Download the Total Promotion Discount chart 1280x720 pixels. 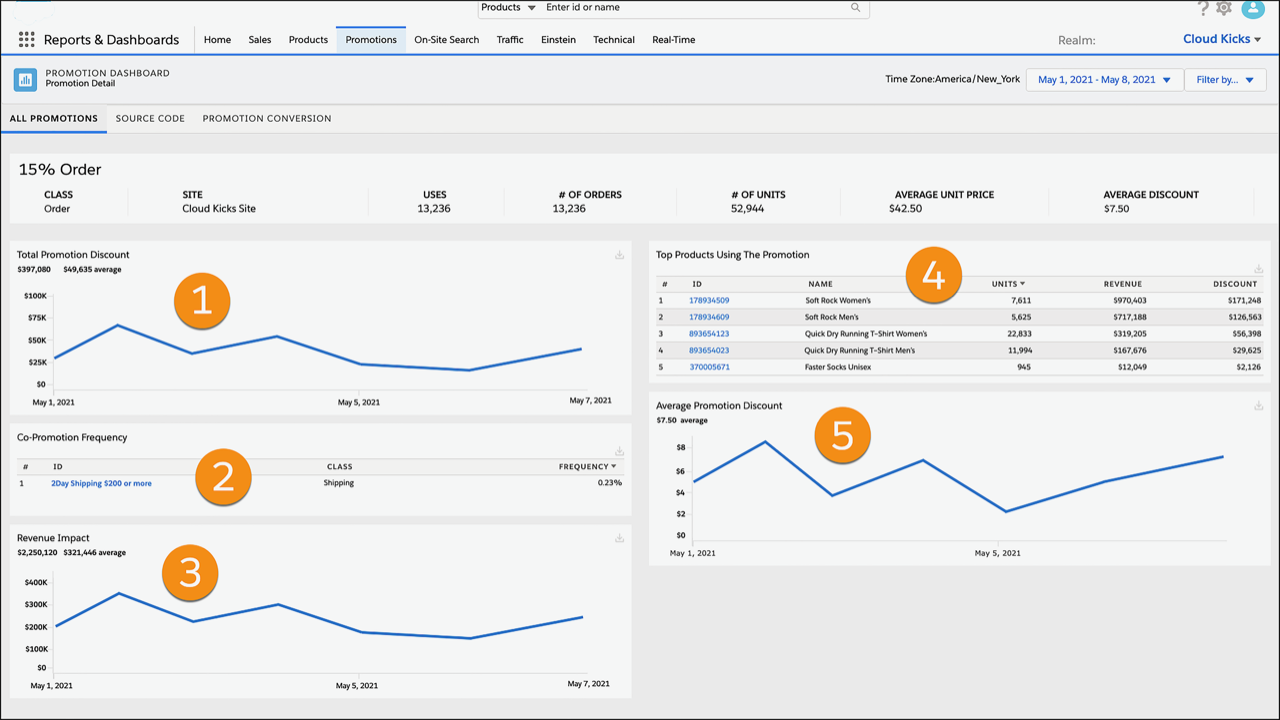tap(619, 254)
